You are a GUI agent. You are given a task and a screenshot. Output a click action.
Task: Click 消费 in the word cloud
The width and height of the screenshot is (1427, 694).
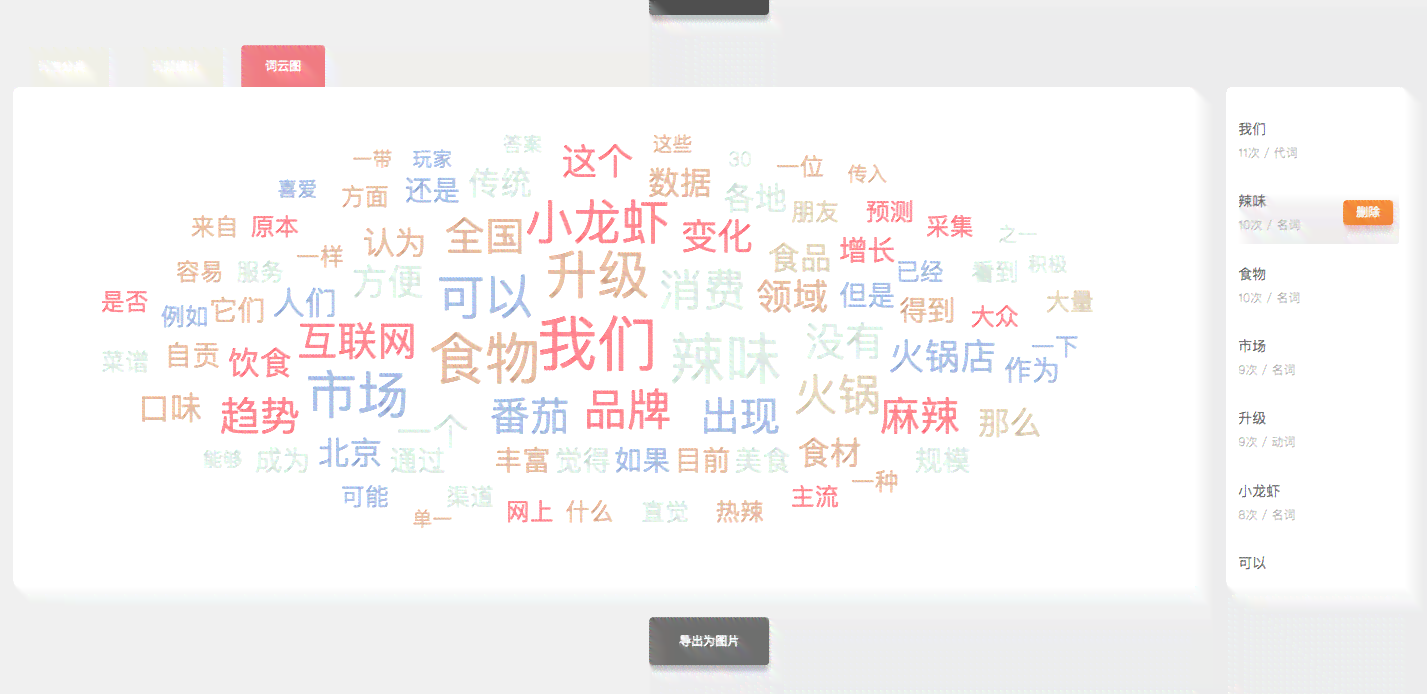[x=702, y=289]
